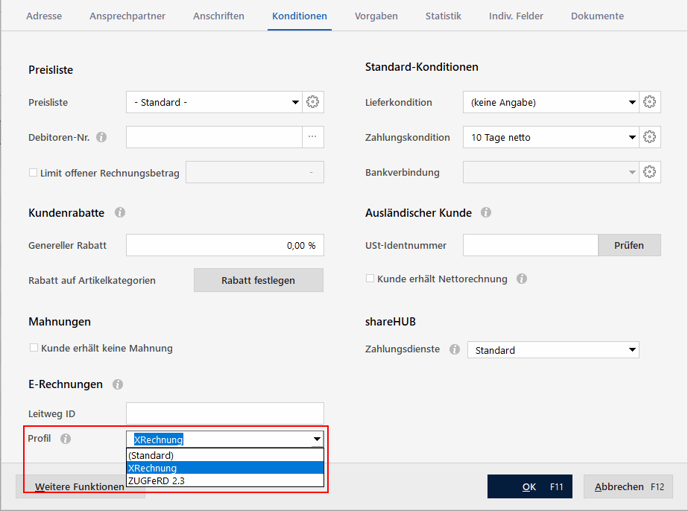The width and height of the screenshot is (688, 511).
Task: Open gear icon beside Lieferkondition field
Action: [x=649, y=102]
